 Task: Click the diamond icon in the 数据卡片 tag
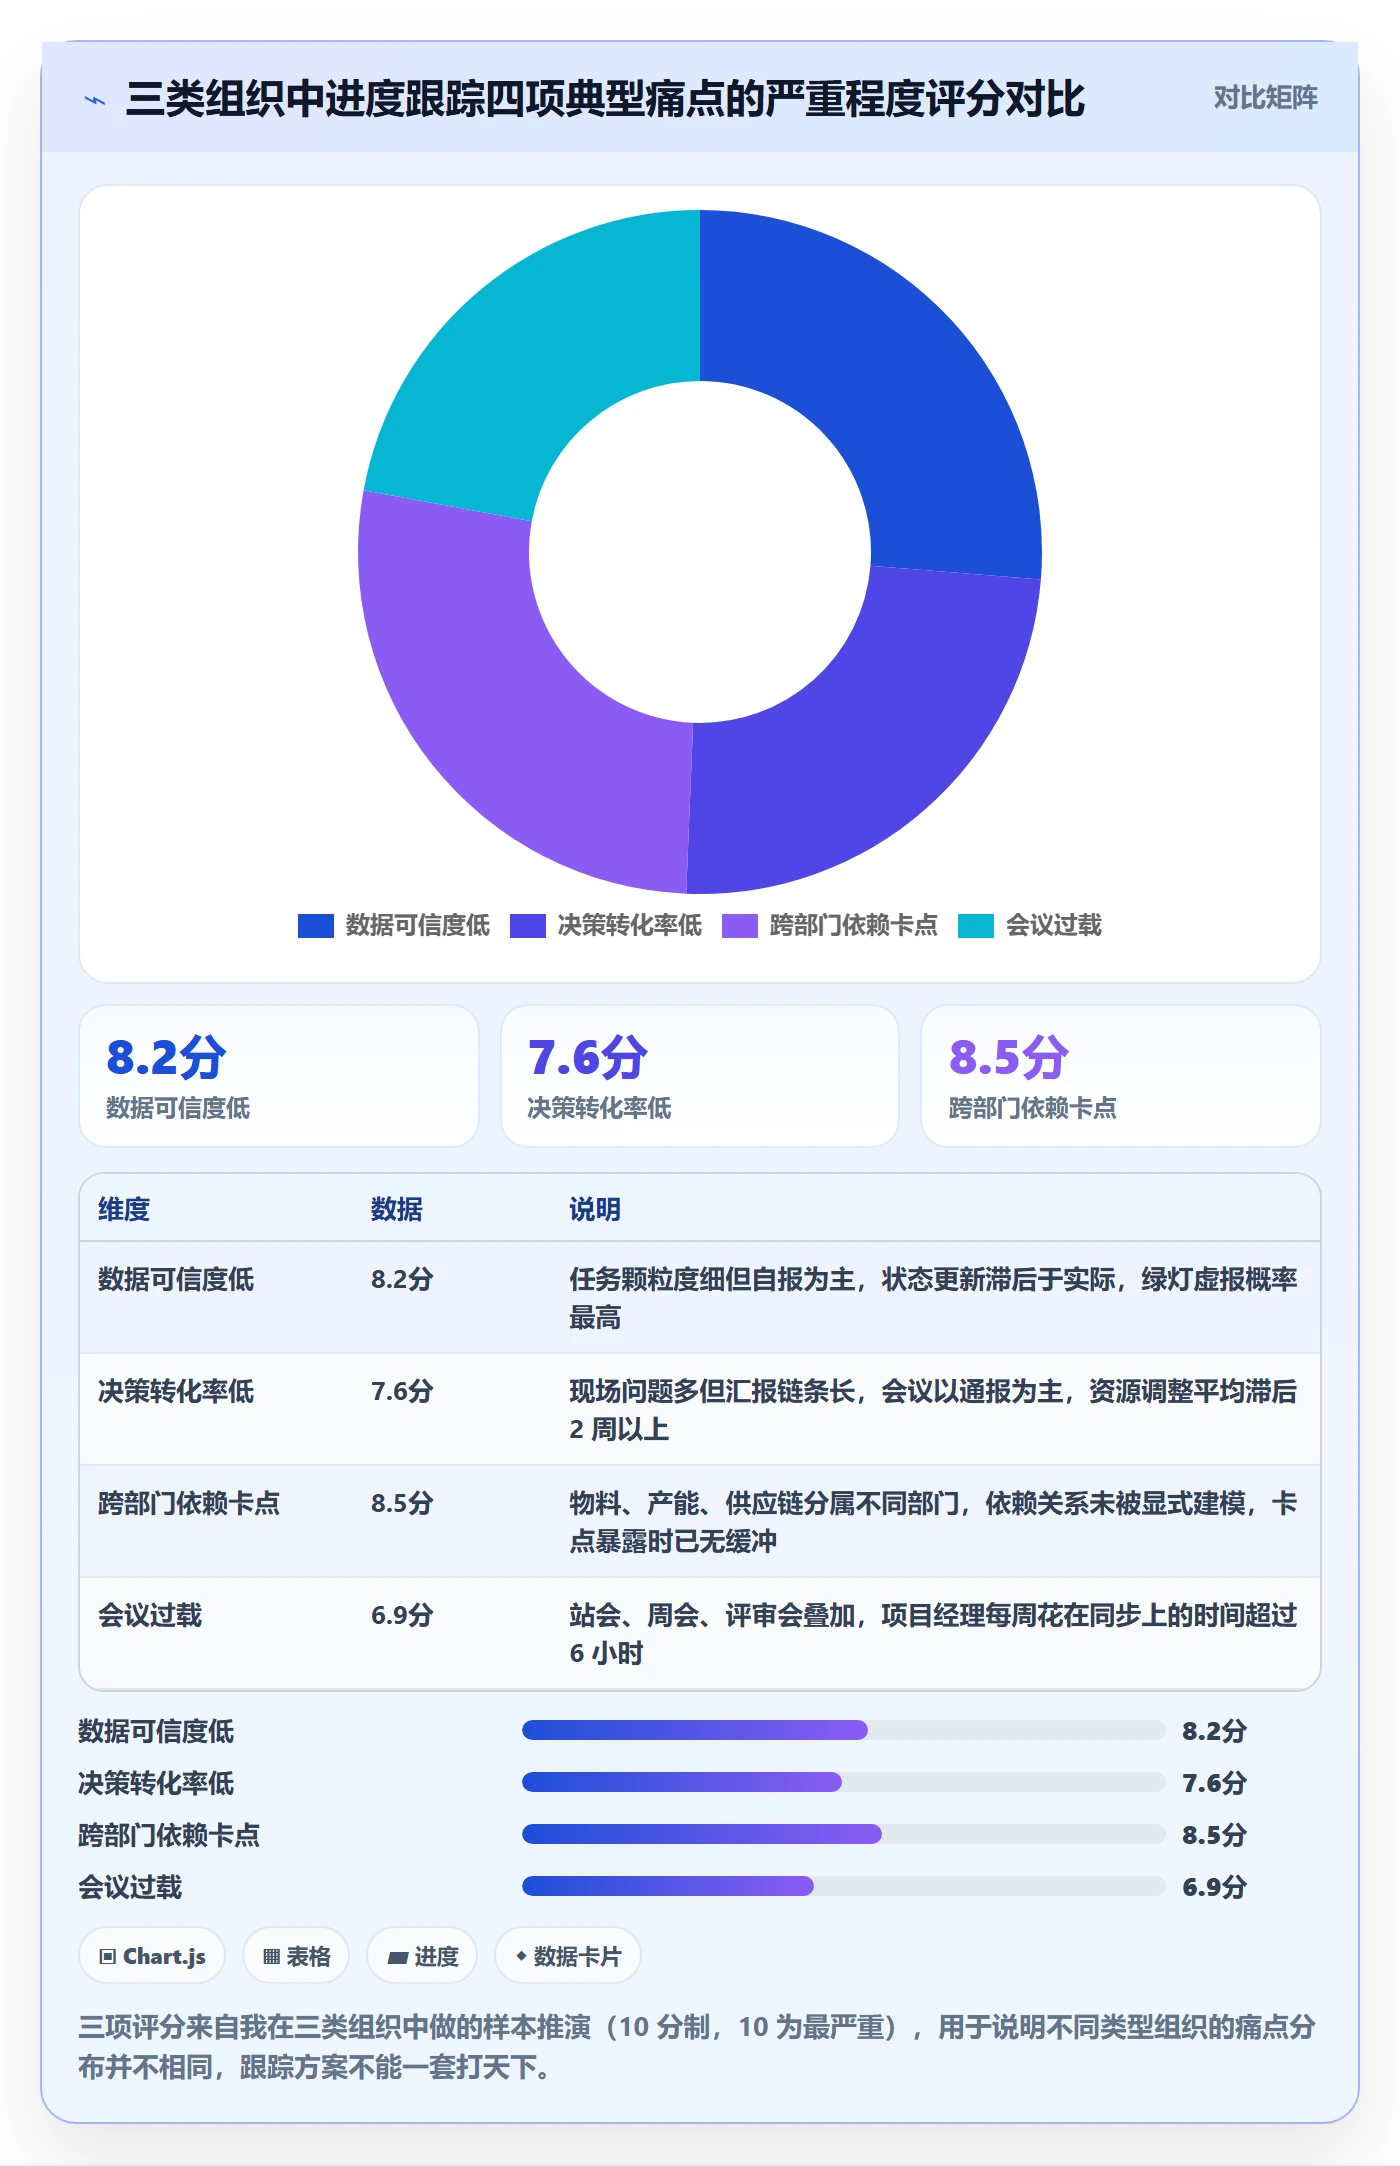click(x=521, y=1956)
